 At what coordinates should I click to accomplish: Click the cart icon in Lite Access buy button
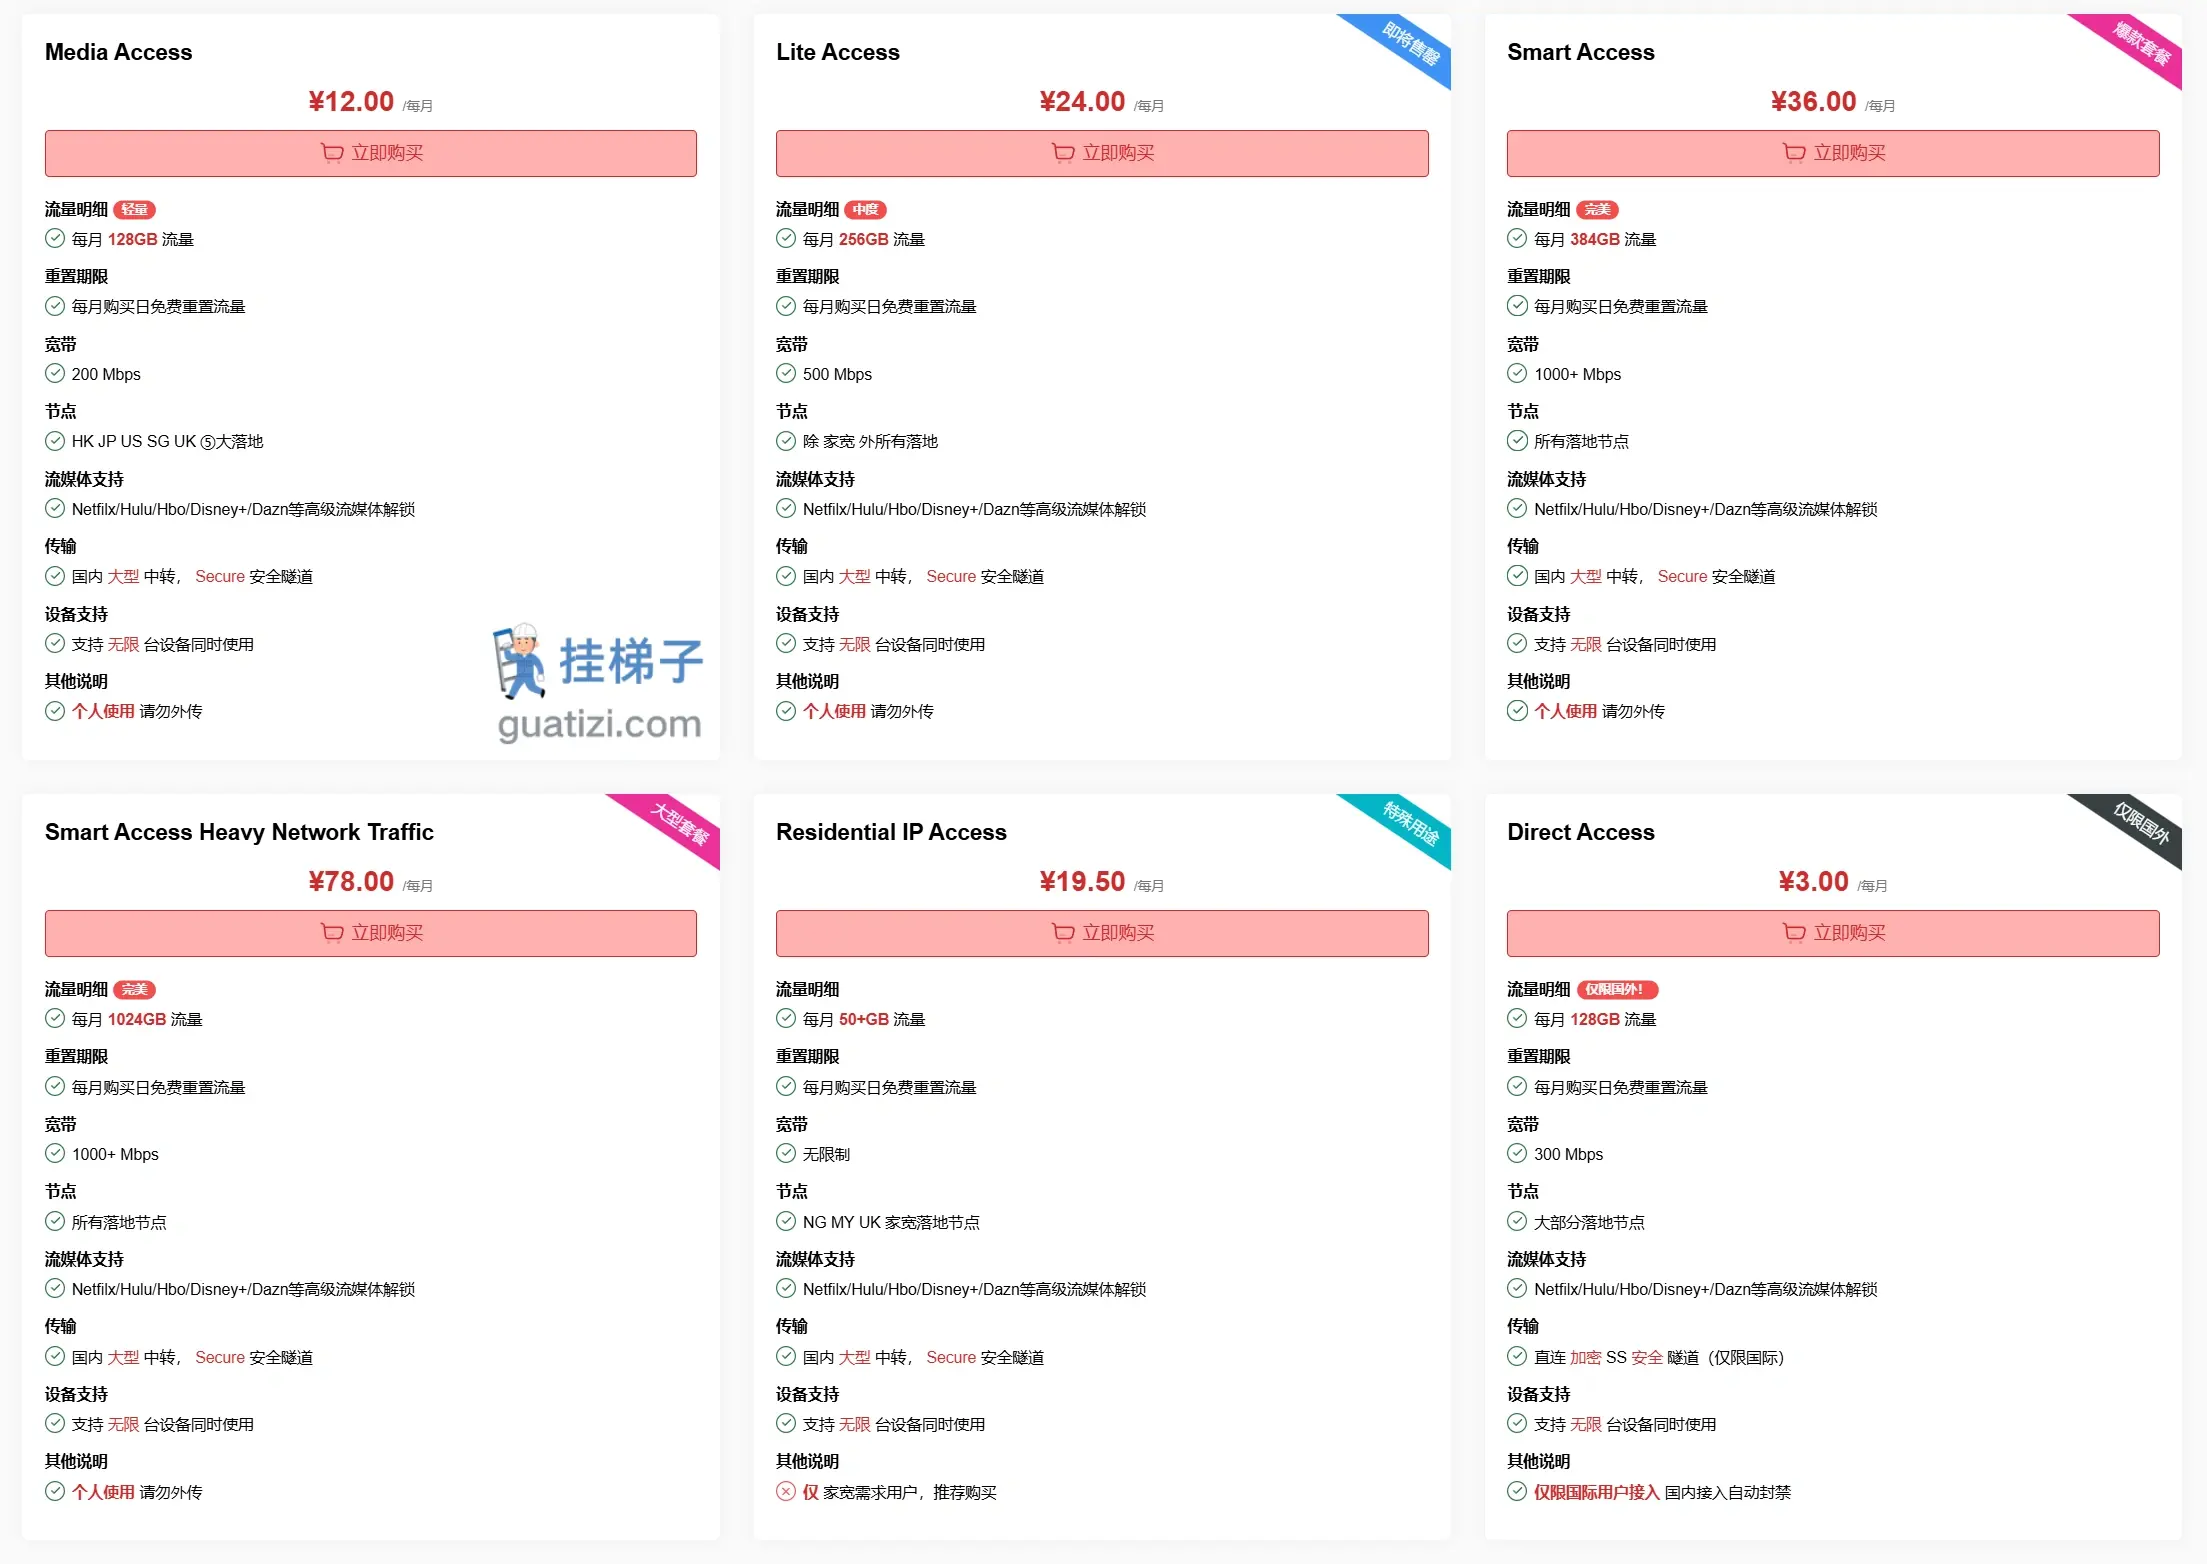click(1063, 153)
